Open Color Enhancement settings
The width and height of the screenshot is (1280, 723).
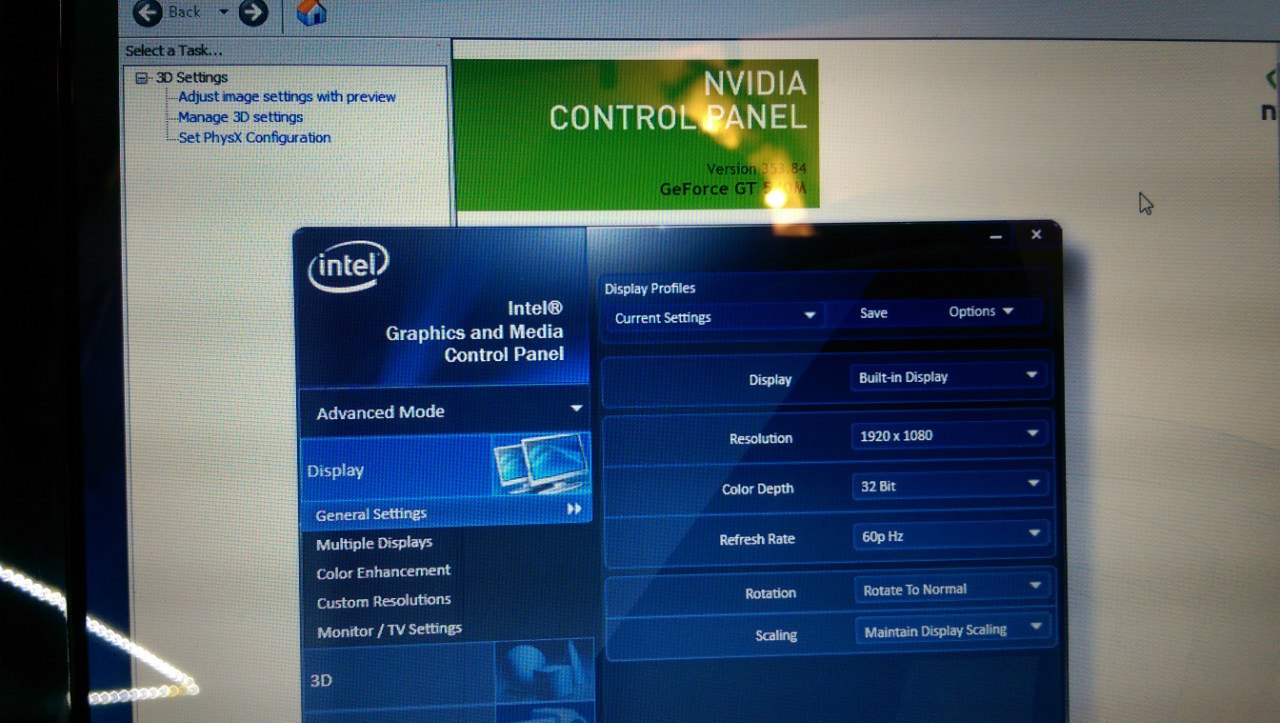[383, 572]
